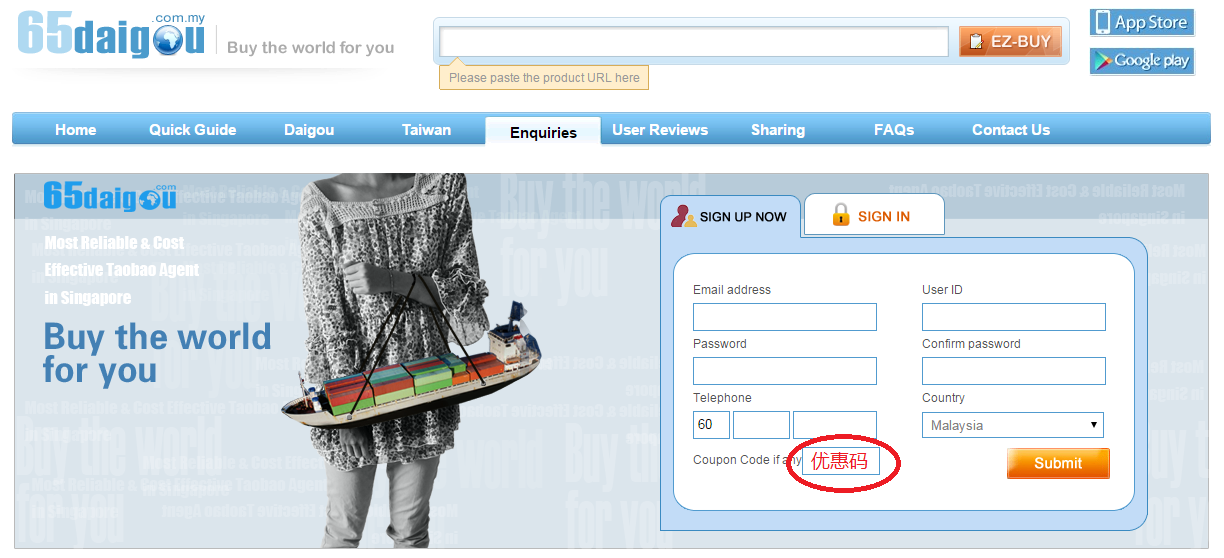Expand the Country dropdown showing Malaysia

pos(1013,425)
